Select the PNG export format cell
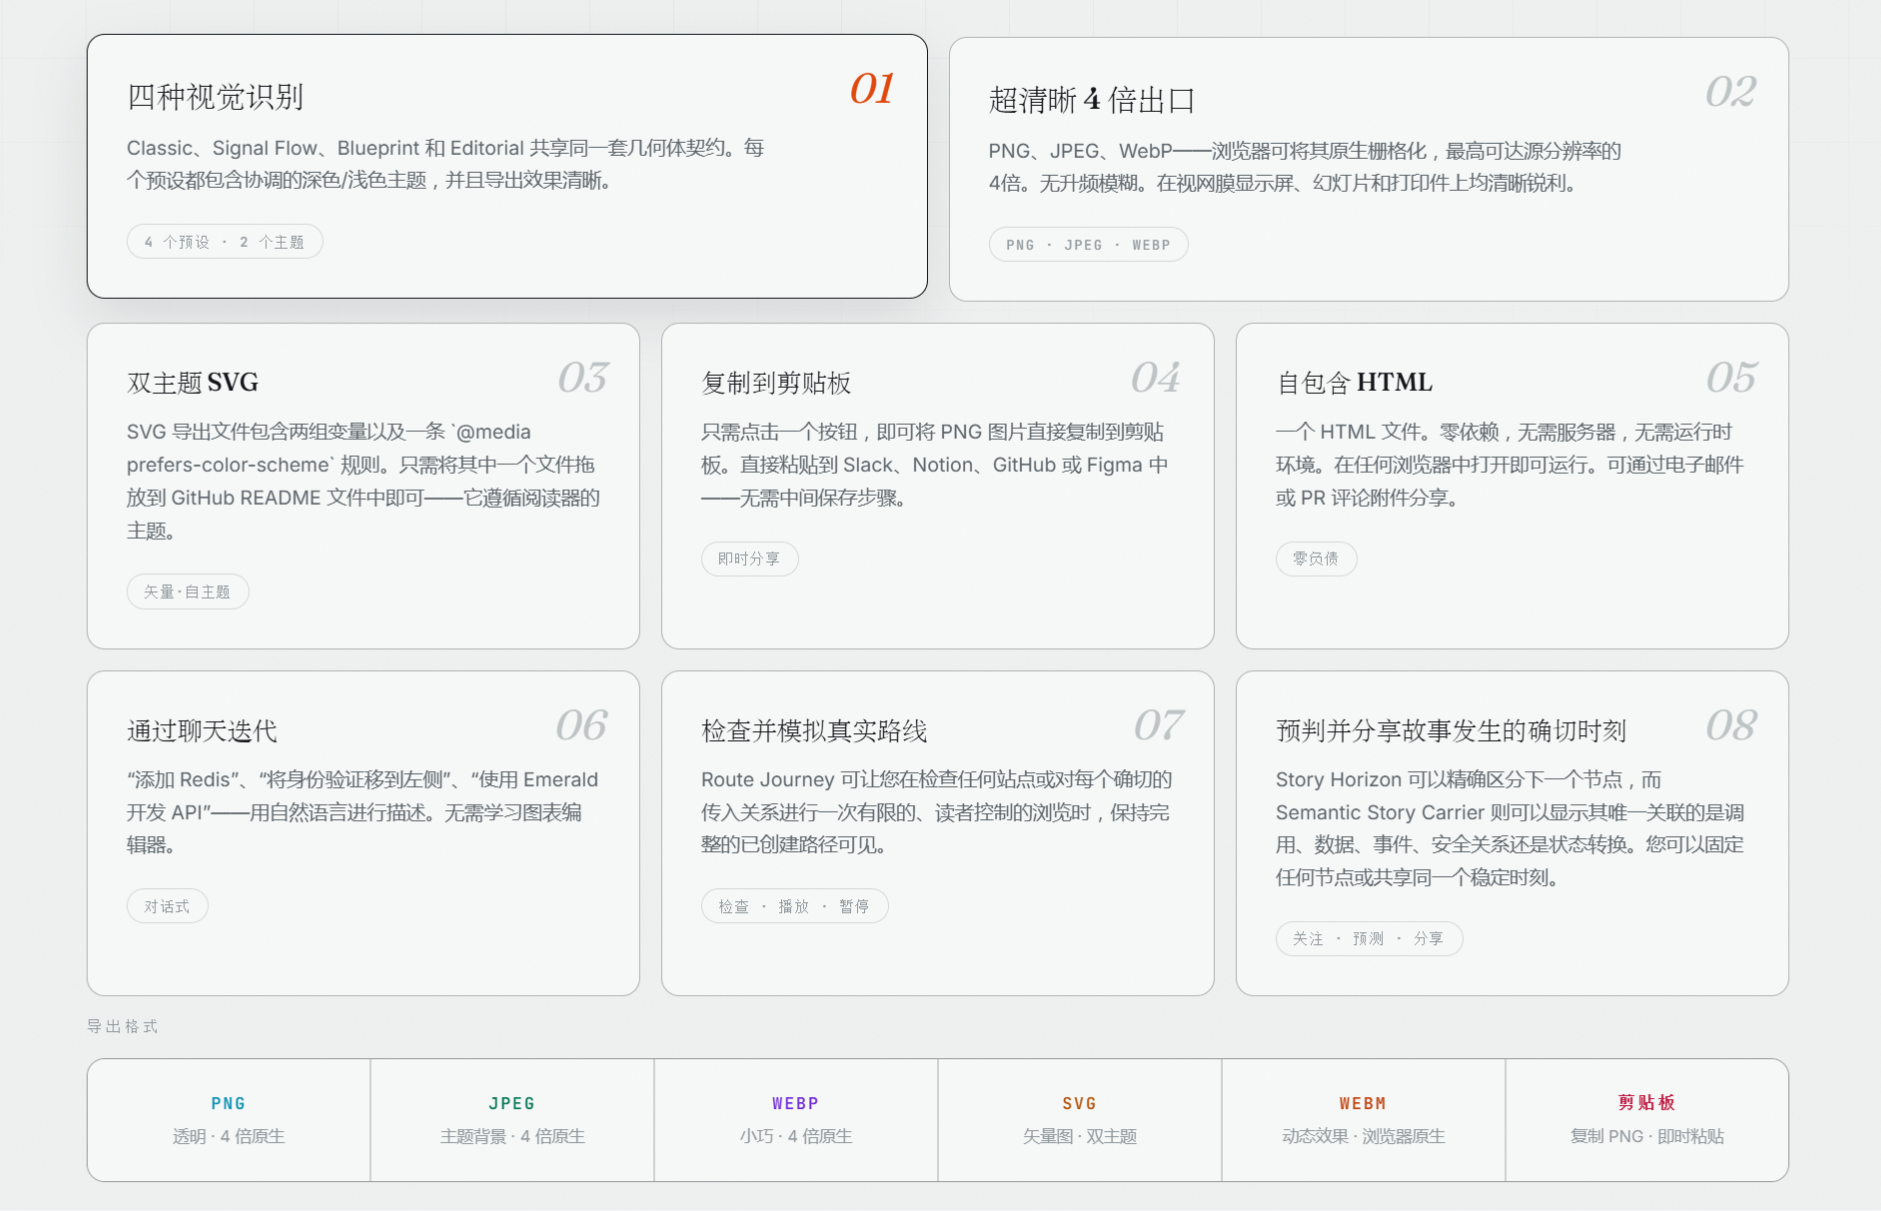Viewport: 1881px width, 1211px height. pyautogui.click(x=229, y=1120)
